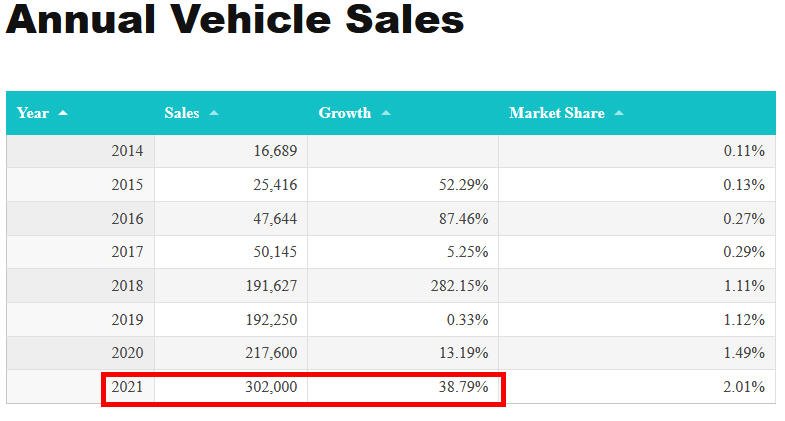Click the sort arrow beside Year
The image size is (785, 421).
63,113
